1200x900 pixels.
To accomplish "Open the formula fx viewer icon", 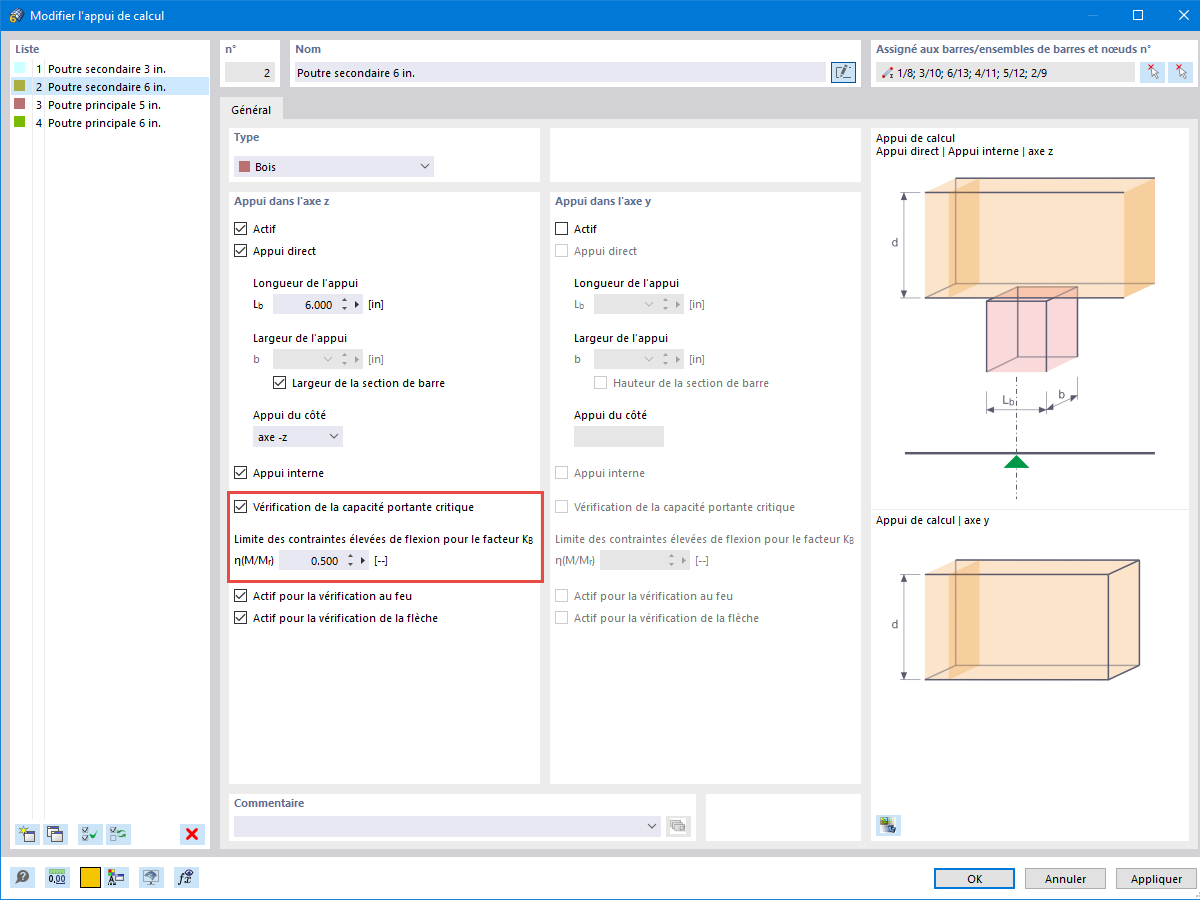I will (x=186, y=878).
